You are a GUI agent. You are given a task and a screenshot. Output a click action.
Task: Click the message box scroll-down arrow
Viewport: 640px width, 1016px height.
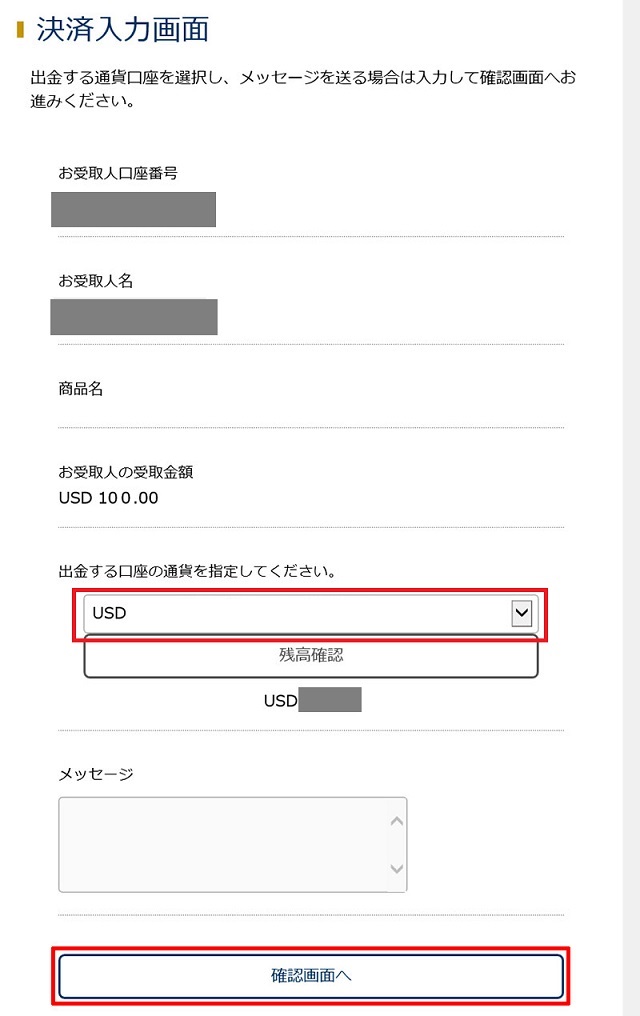396,869
